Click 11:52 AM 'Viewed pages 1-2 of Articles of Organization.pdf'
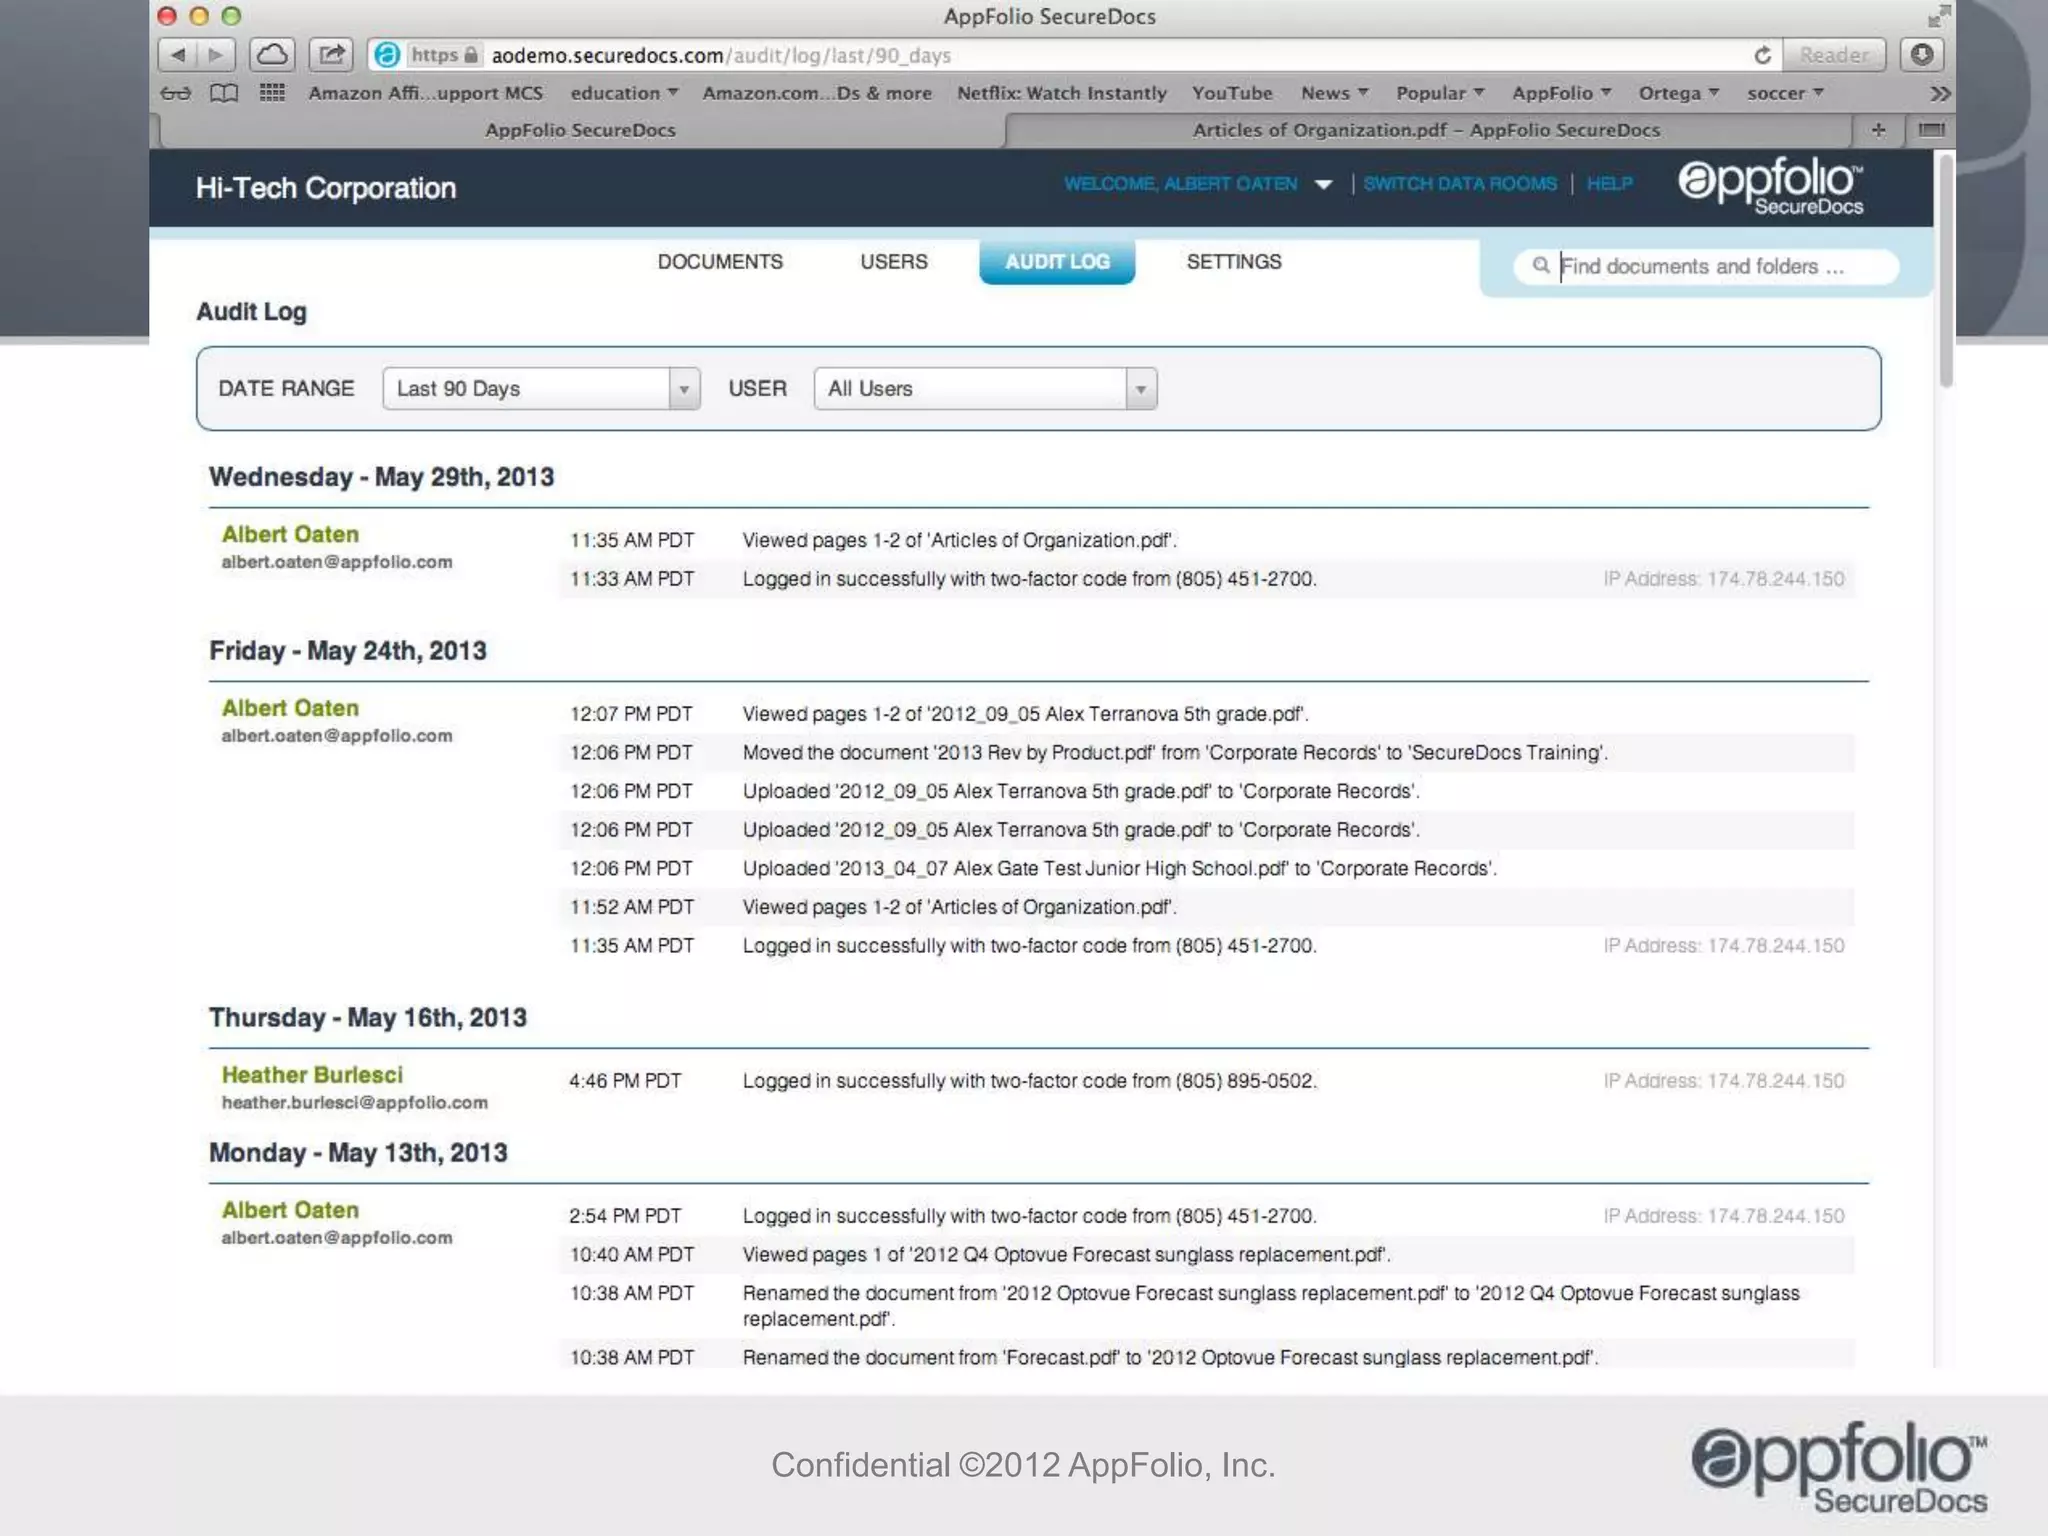 [959, 907]
